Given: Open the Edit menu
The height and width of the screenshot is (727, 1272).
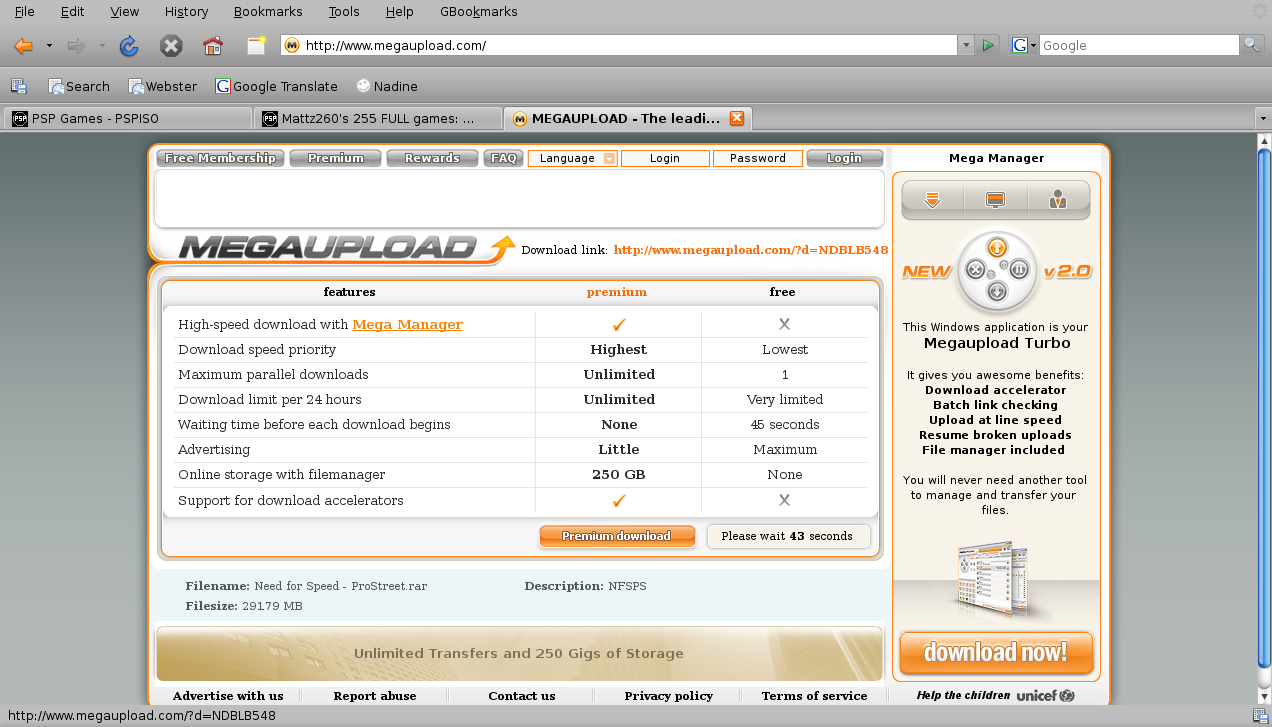Looking at the screenshot, I should pyautogui.click(x=72, y=12).
